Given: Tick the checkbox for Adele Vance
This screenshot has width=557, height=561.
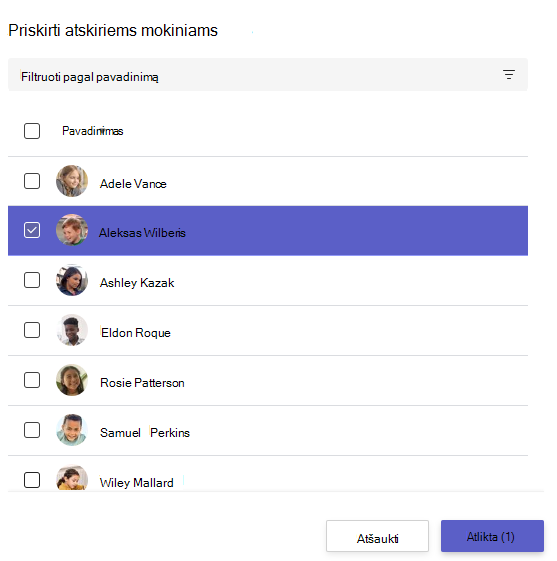Looking at the screenshot, I should [32, 181].
